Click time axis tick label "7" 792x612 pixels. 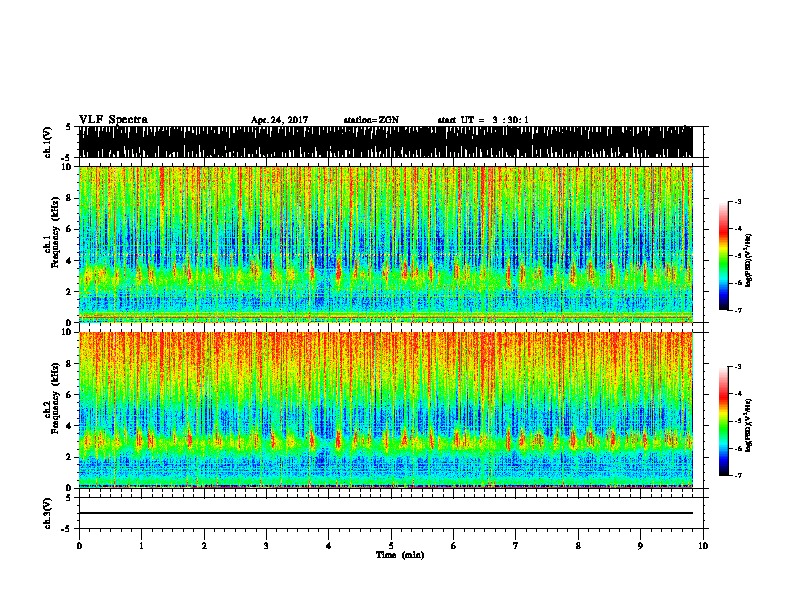516,546
